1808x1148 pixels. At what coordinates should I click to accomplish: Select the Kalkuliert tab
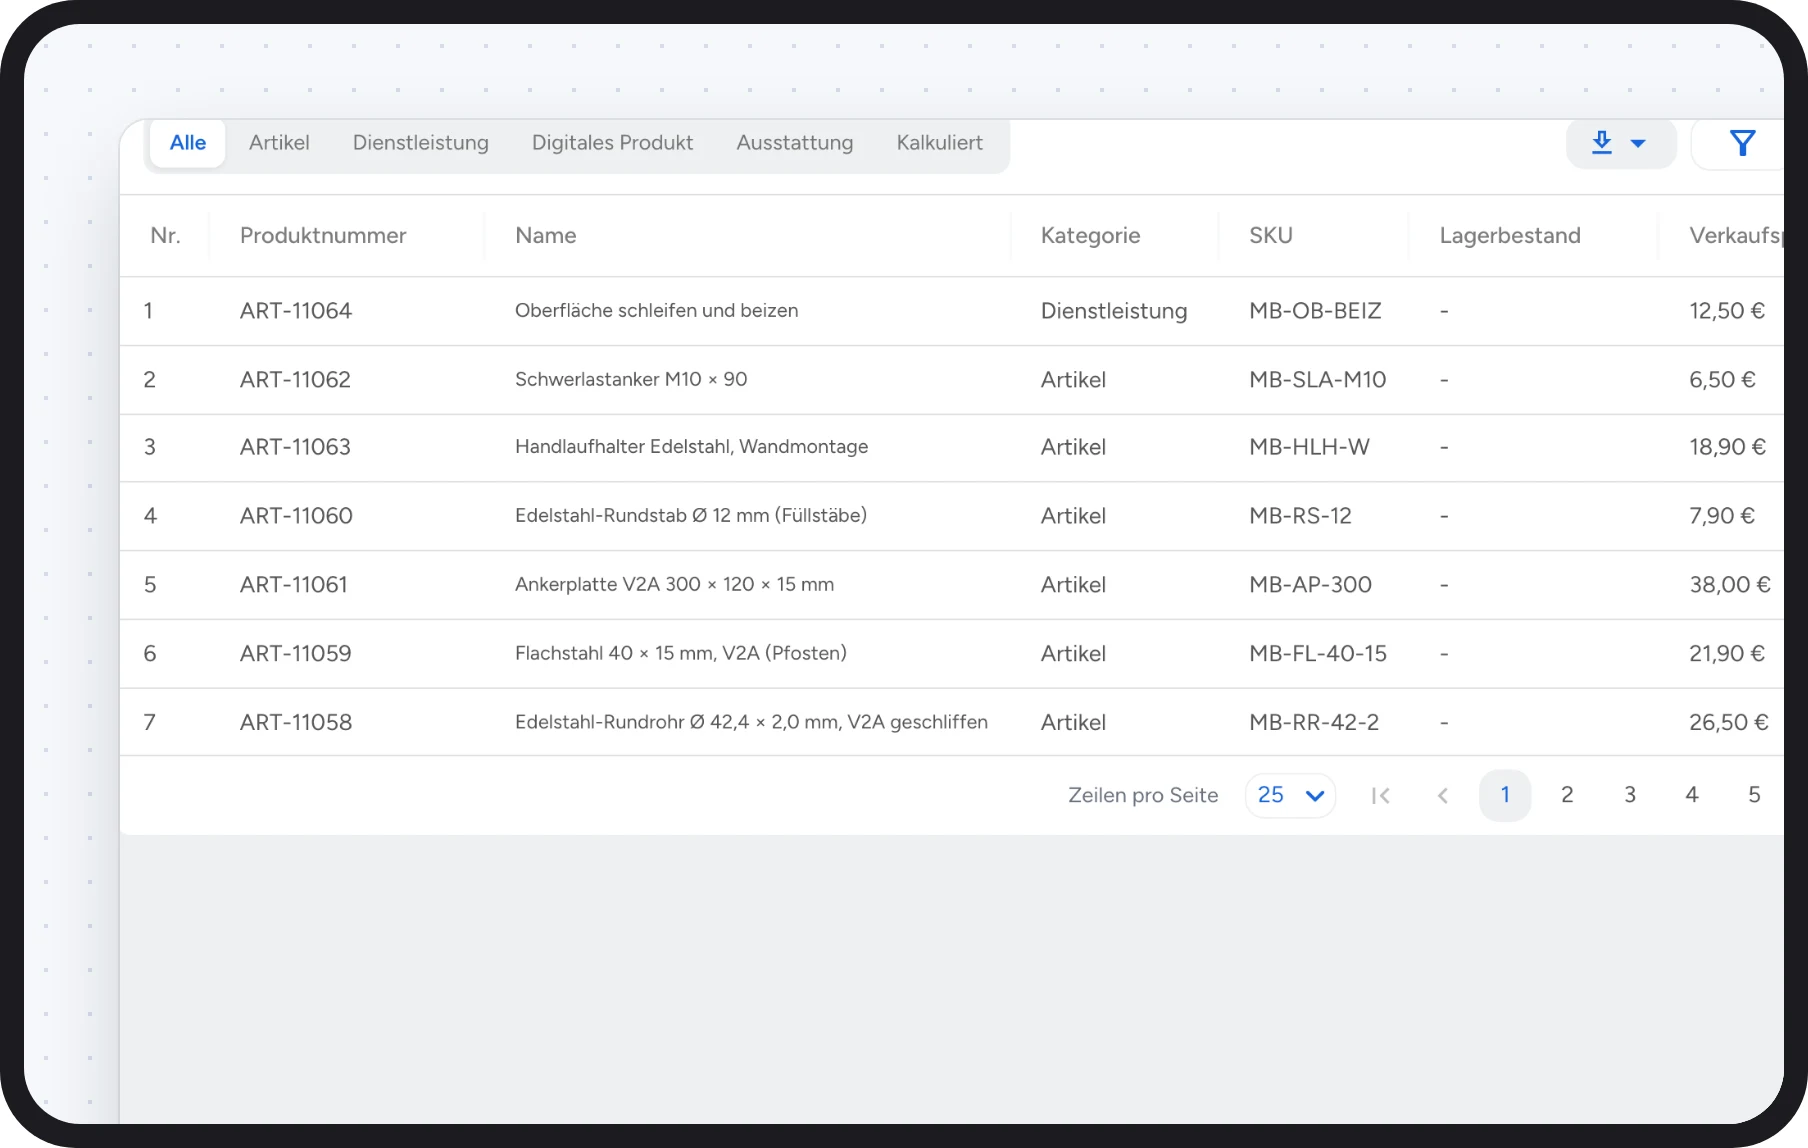939,143
